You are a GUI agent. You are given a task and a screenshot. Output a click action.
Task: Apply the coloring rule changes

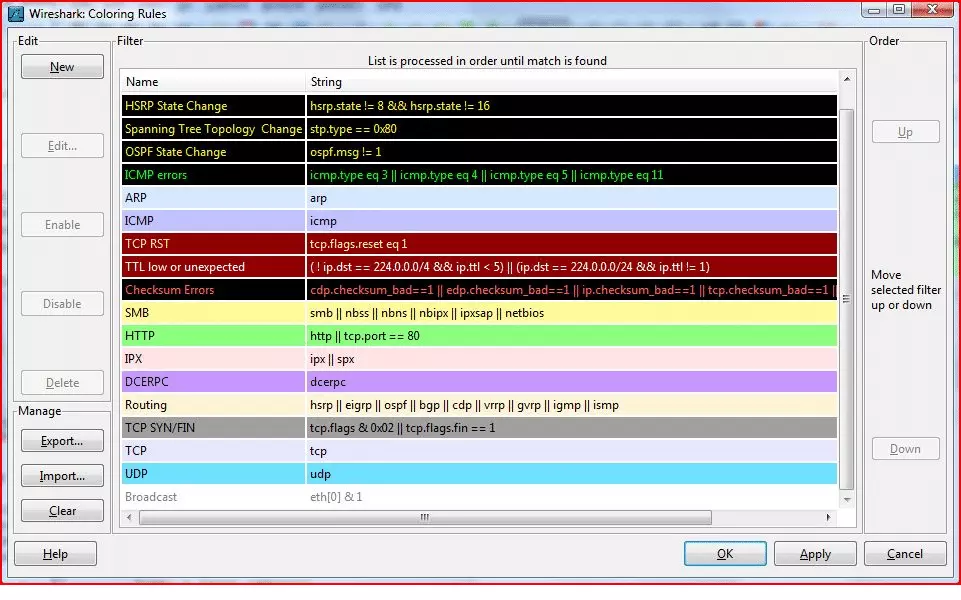coord(815,553)
